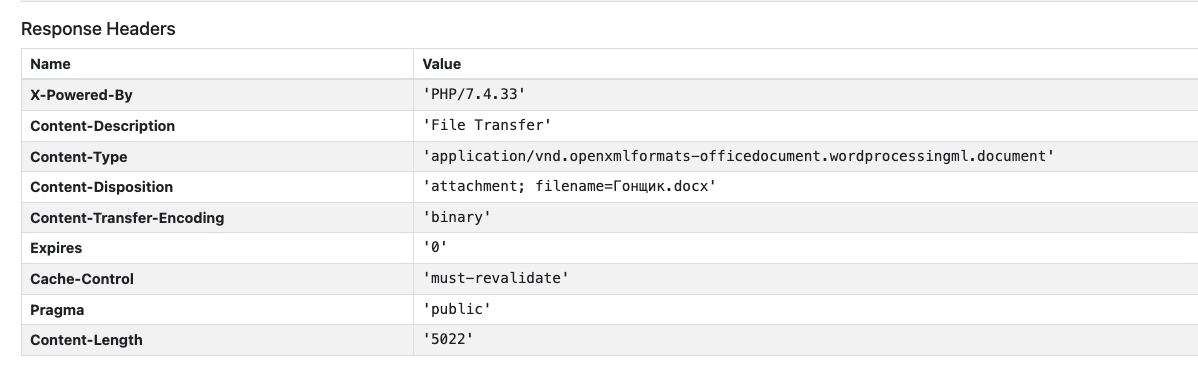1198x387 pixels.
Task: Click the X-Powered-By header name
Action: 81,95
